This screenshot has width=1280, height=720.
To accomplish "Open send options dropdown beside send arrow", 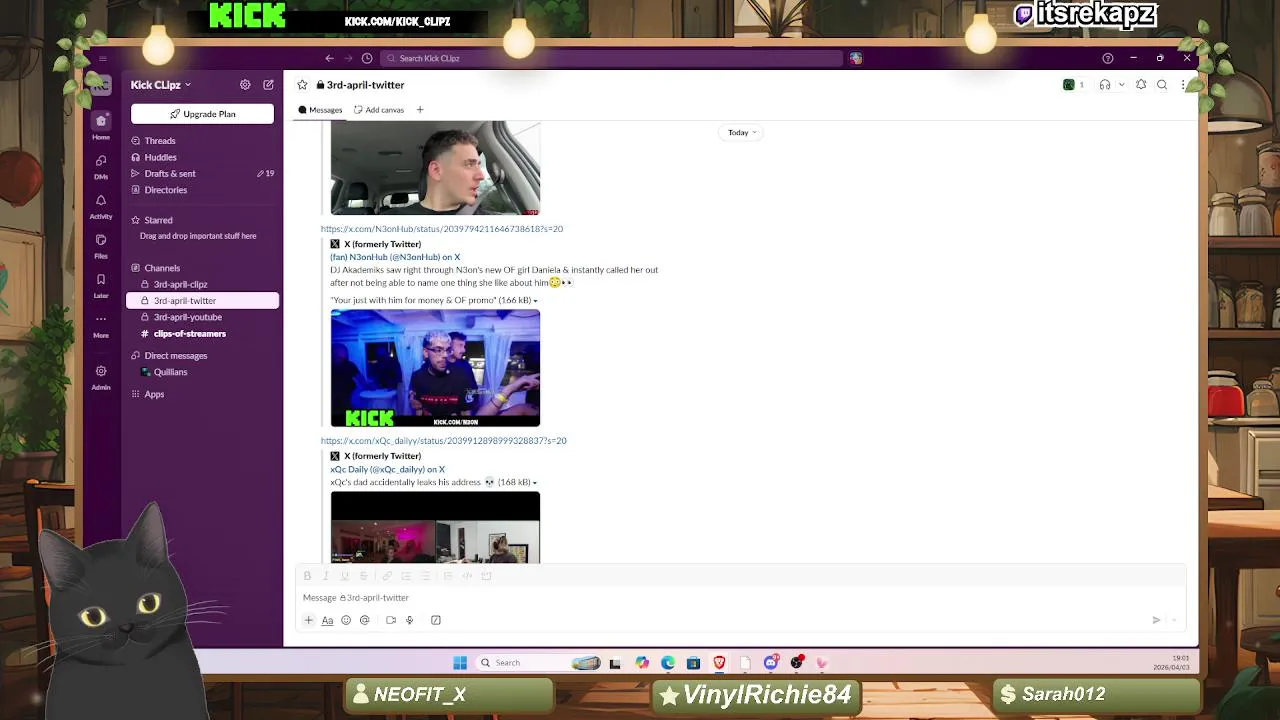I will (1174, 620).
